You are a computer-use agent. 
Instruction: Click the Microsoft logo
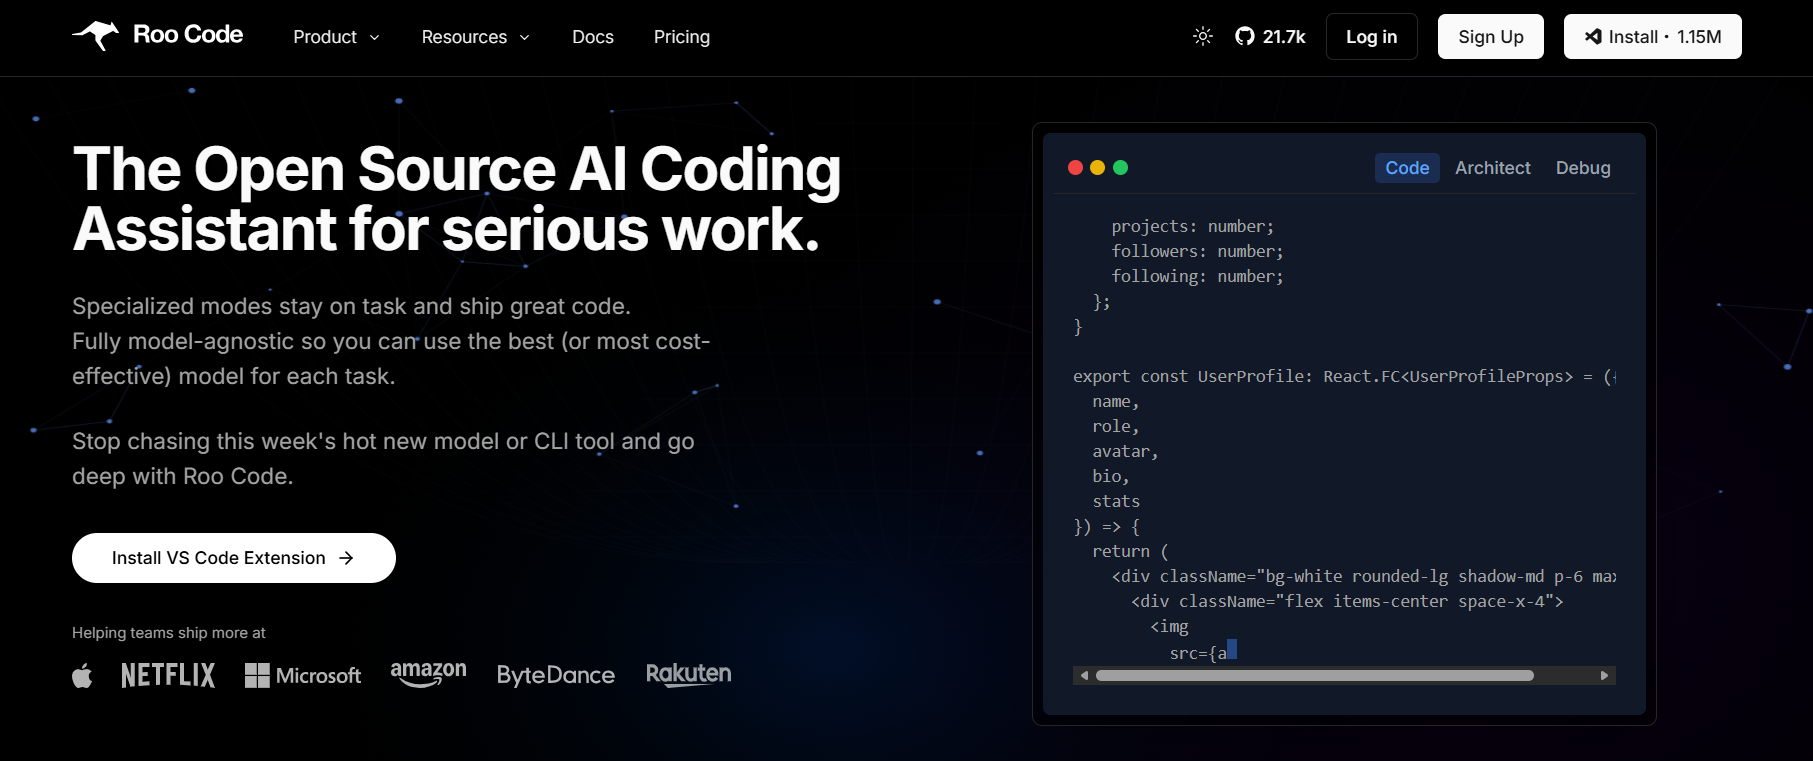tap(303, 676)
